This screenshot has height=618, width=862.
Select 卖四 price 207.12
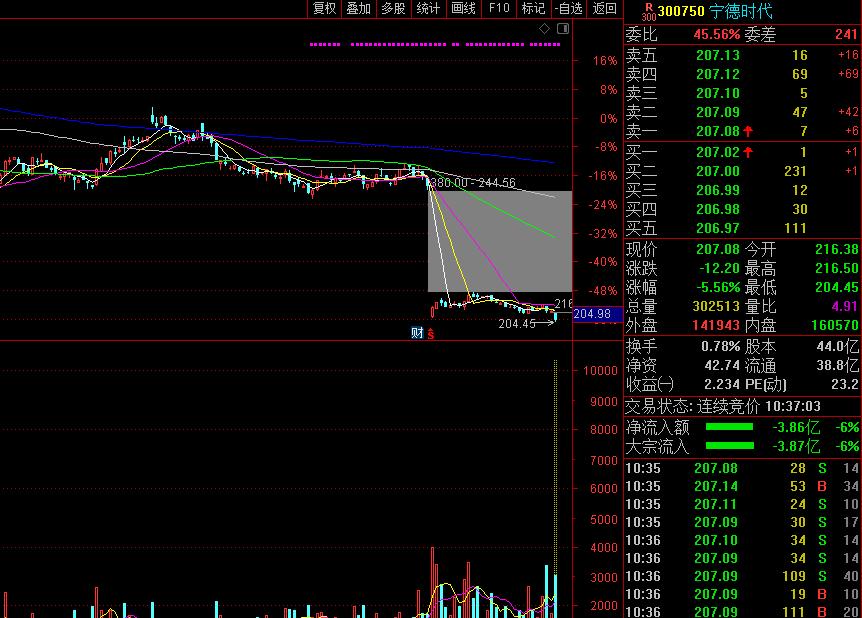click(717, 74)
